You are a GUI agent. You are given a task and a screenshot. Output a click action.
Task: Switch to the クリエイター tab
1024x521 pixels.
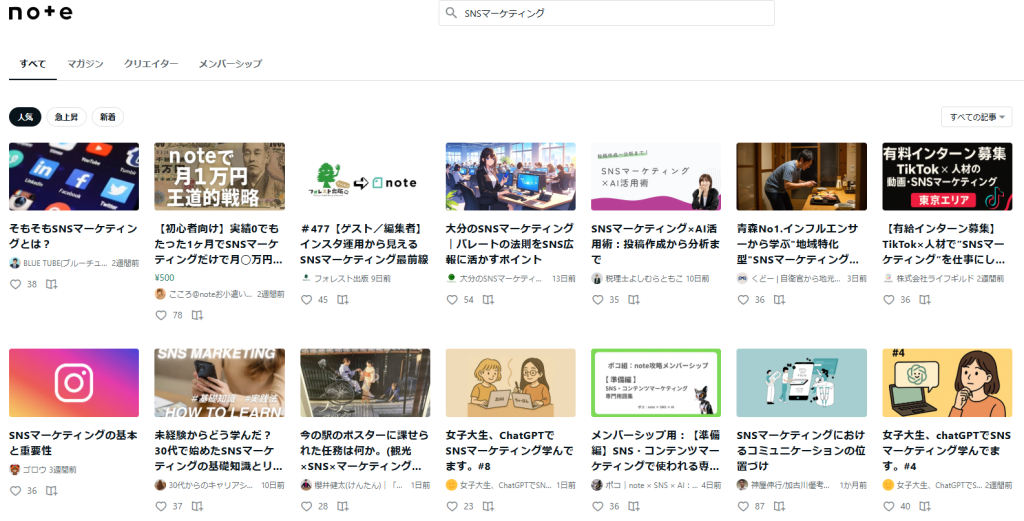[151, 63]
